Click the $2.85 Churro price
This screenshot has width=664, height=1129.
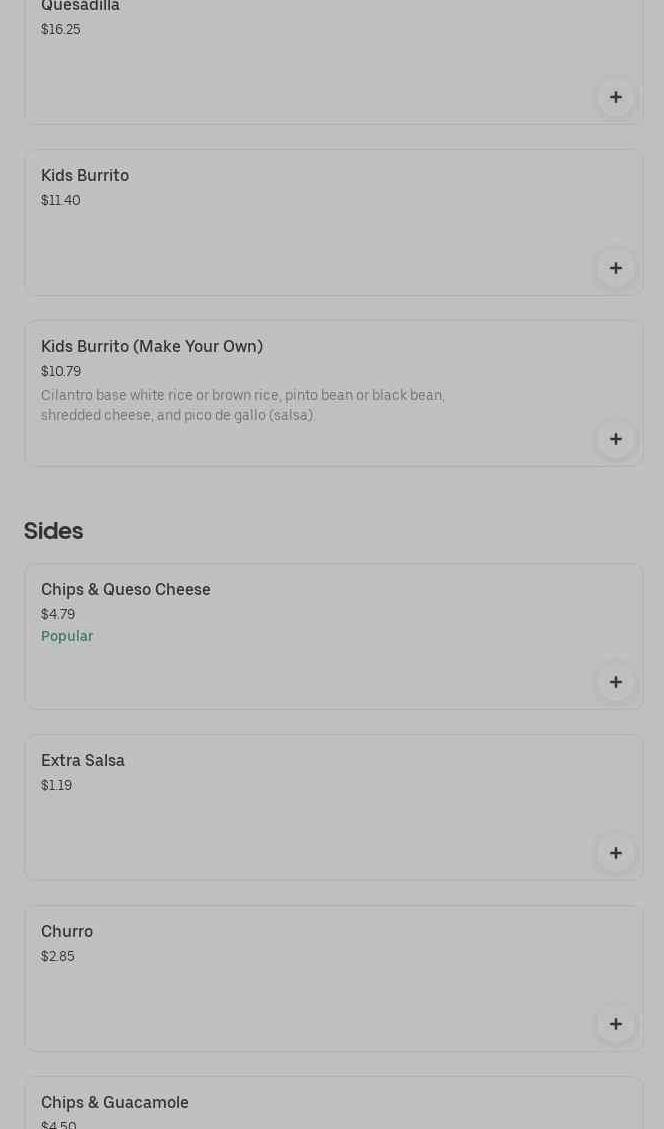58,957
